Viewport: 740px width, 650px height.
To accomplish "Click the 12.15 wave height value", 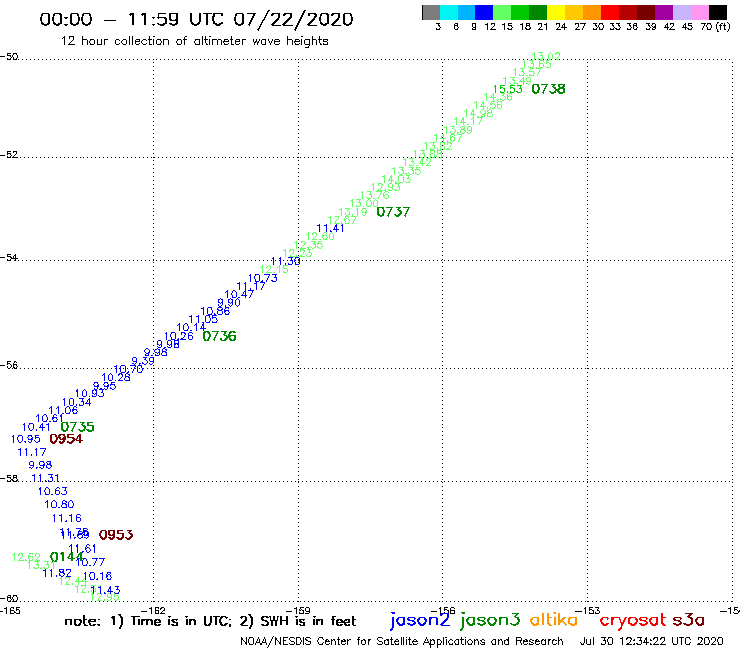I will coord(274,270).
